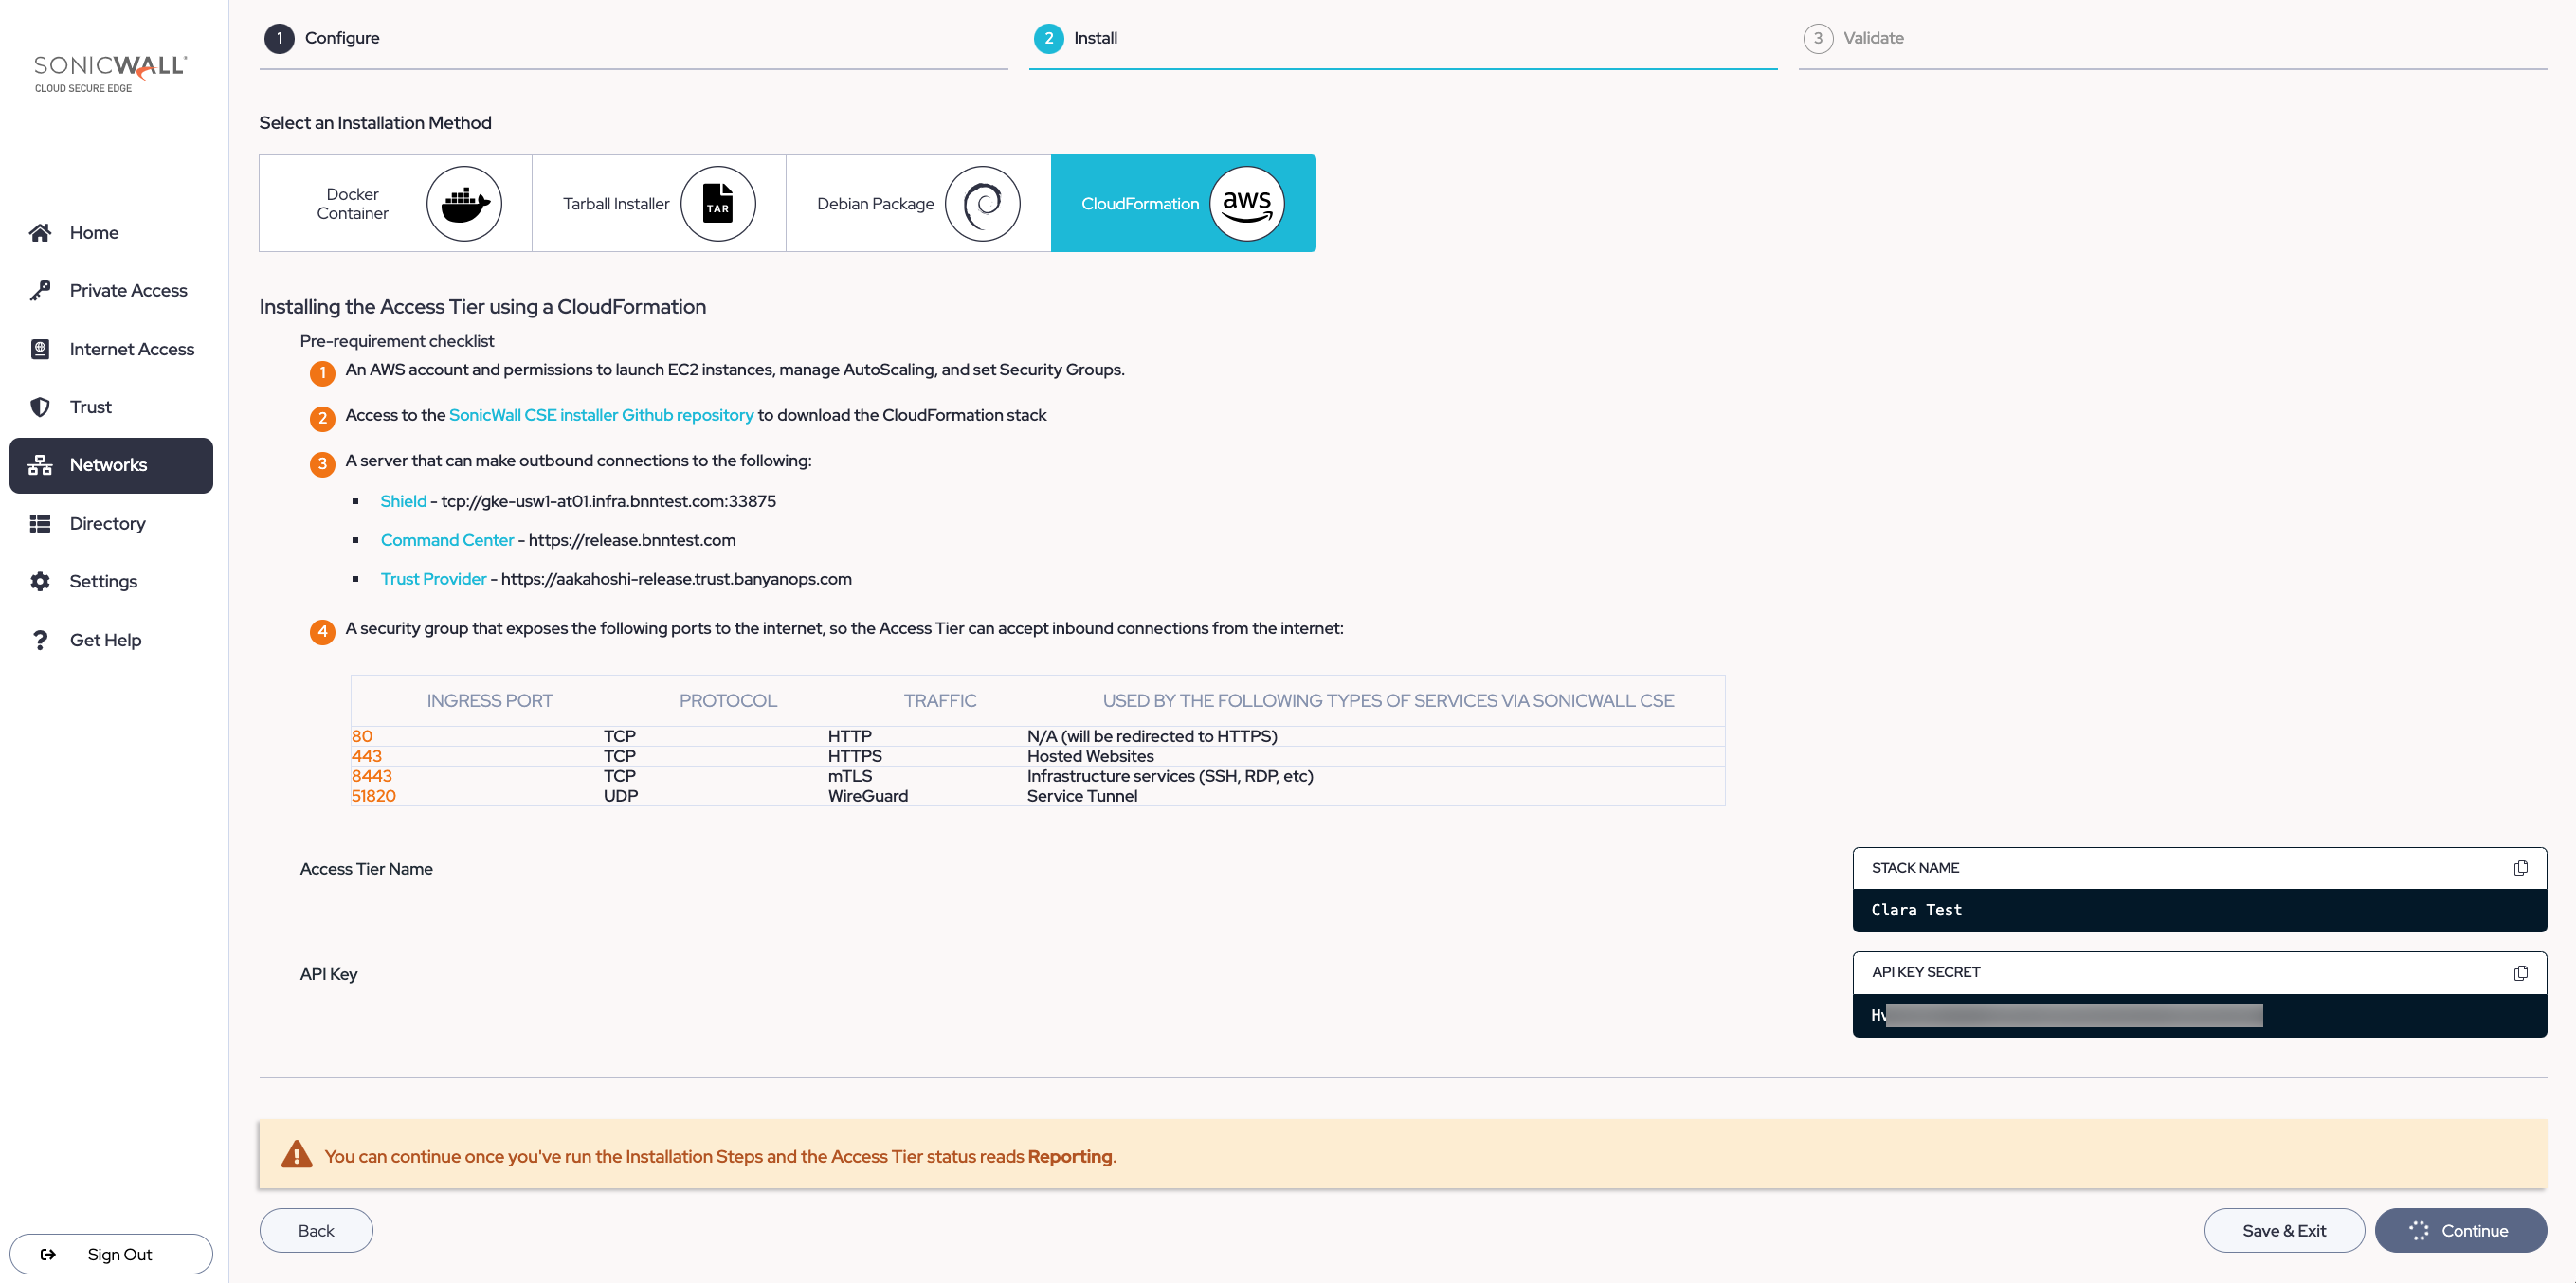Copy the Stack Name value
The image size is (2576, 1283).
coord(2519,868)
